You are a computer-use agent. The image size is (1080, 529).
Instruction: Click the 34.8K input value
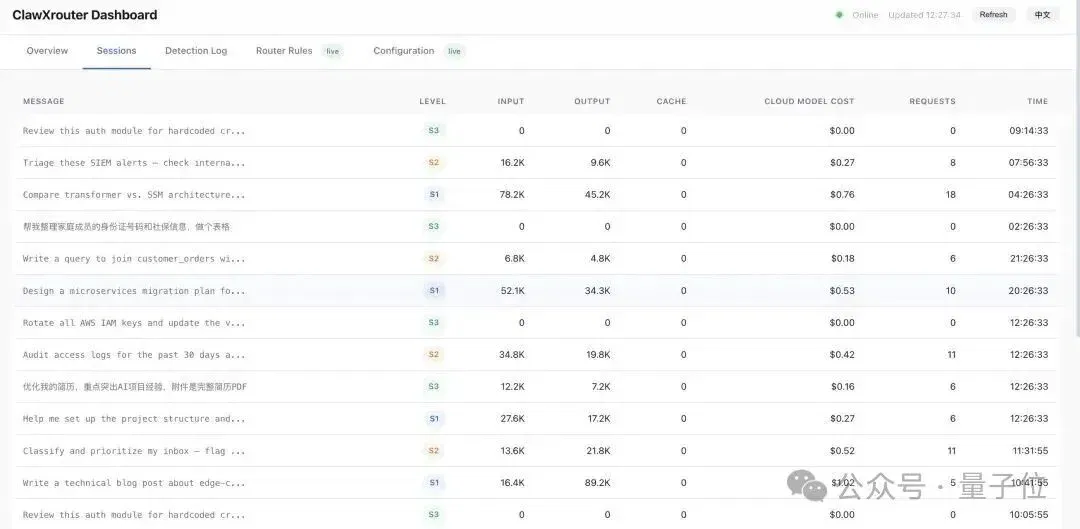tap(512, 355)
